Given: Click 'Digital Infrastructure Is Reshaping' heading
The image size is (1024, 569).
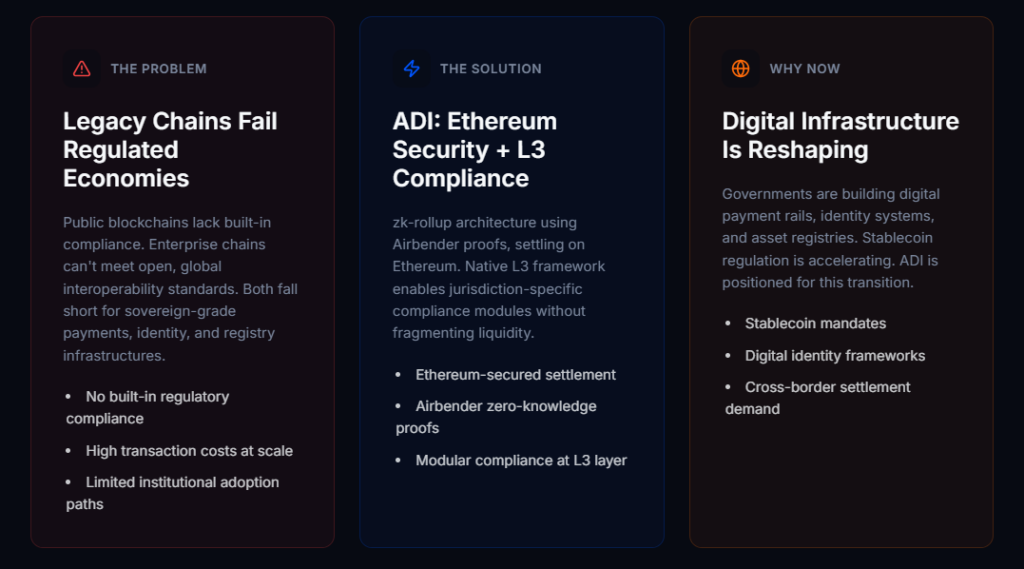Looking at the screenshot, I should pyautogui.click(x=840, y=136).
